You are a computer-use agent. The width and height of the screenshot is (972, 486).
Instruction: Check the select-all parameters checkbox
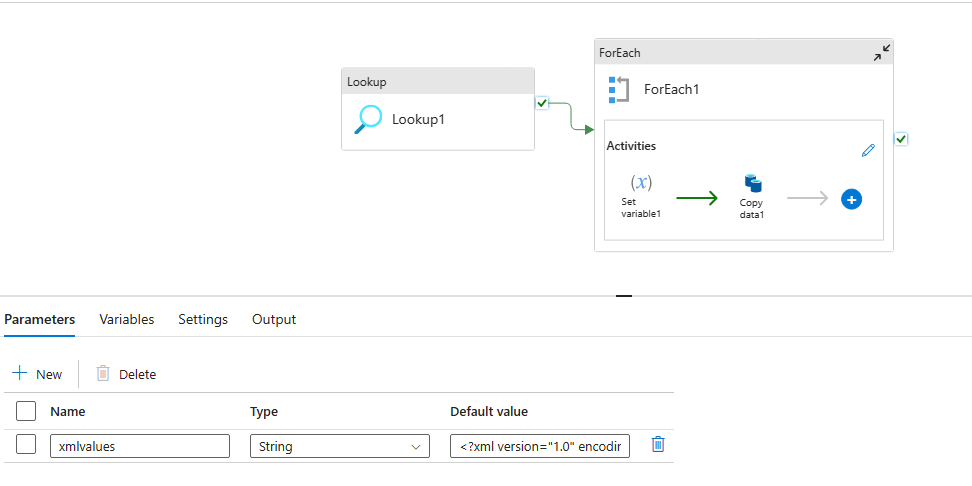click(x=27, y=411)
